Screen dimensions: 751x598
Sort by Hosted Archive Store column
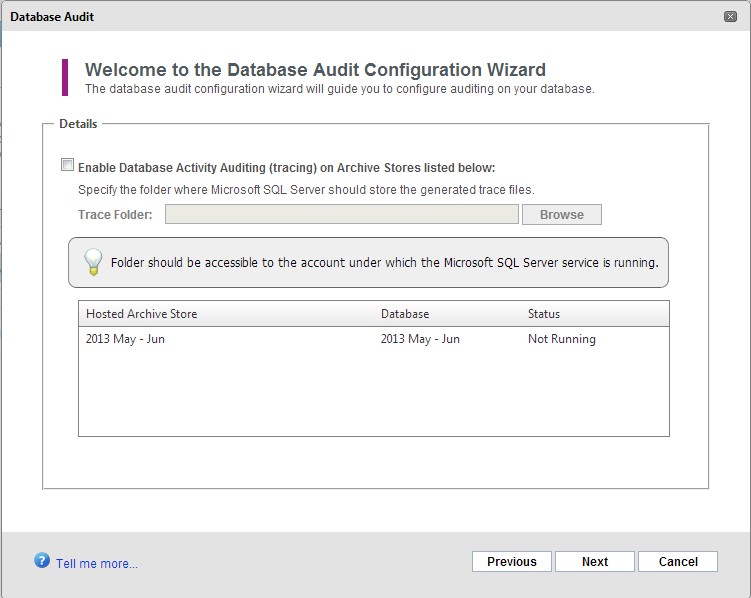point(141,314)
